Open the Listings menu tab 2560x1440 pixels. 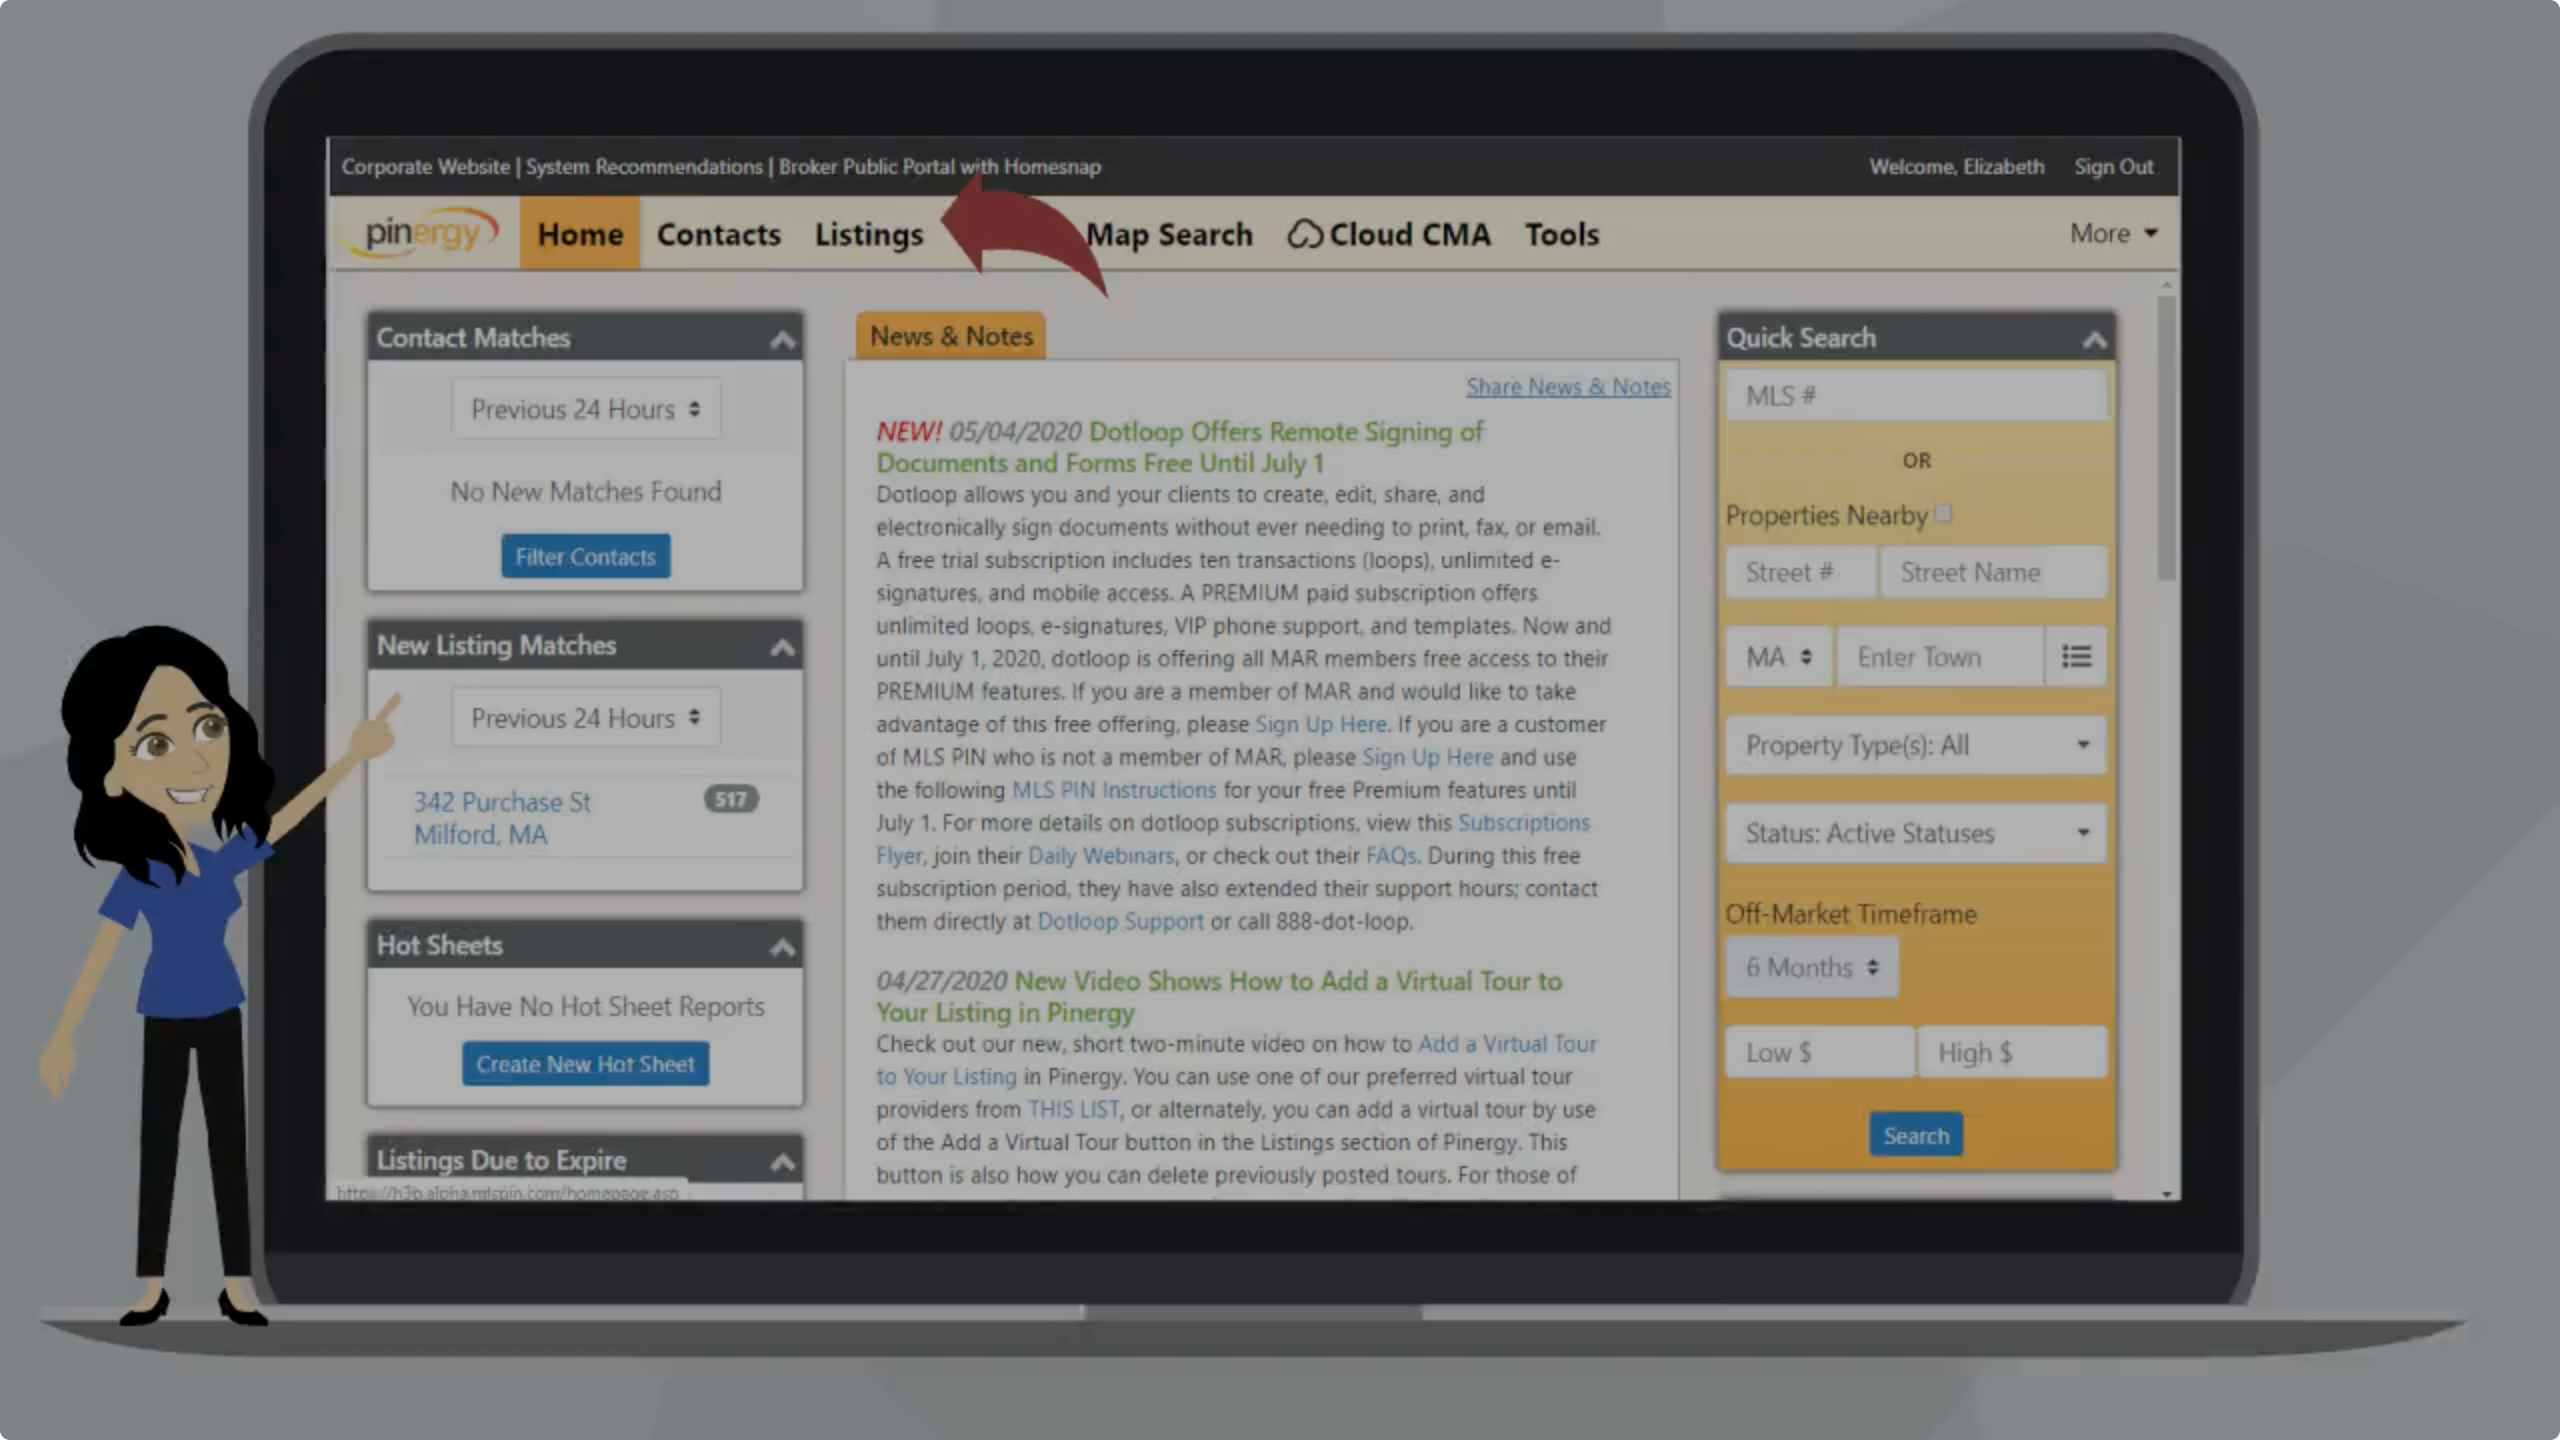869,234
